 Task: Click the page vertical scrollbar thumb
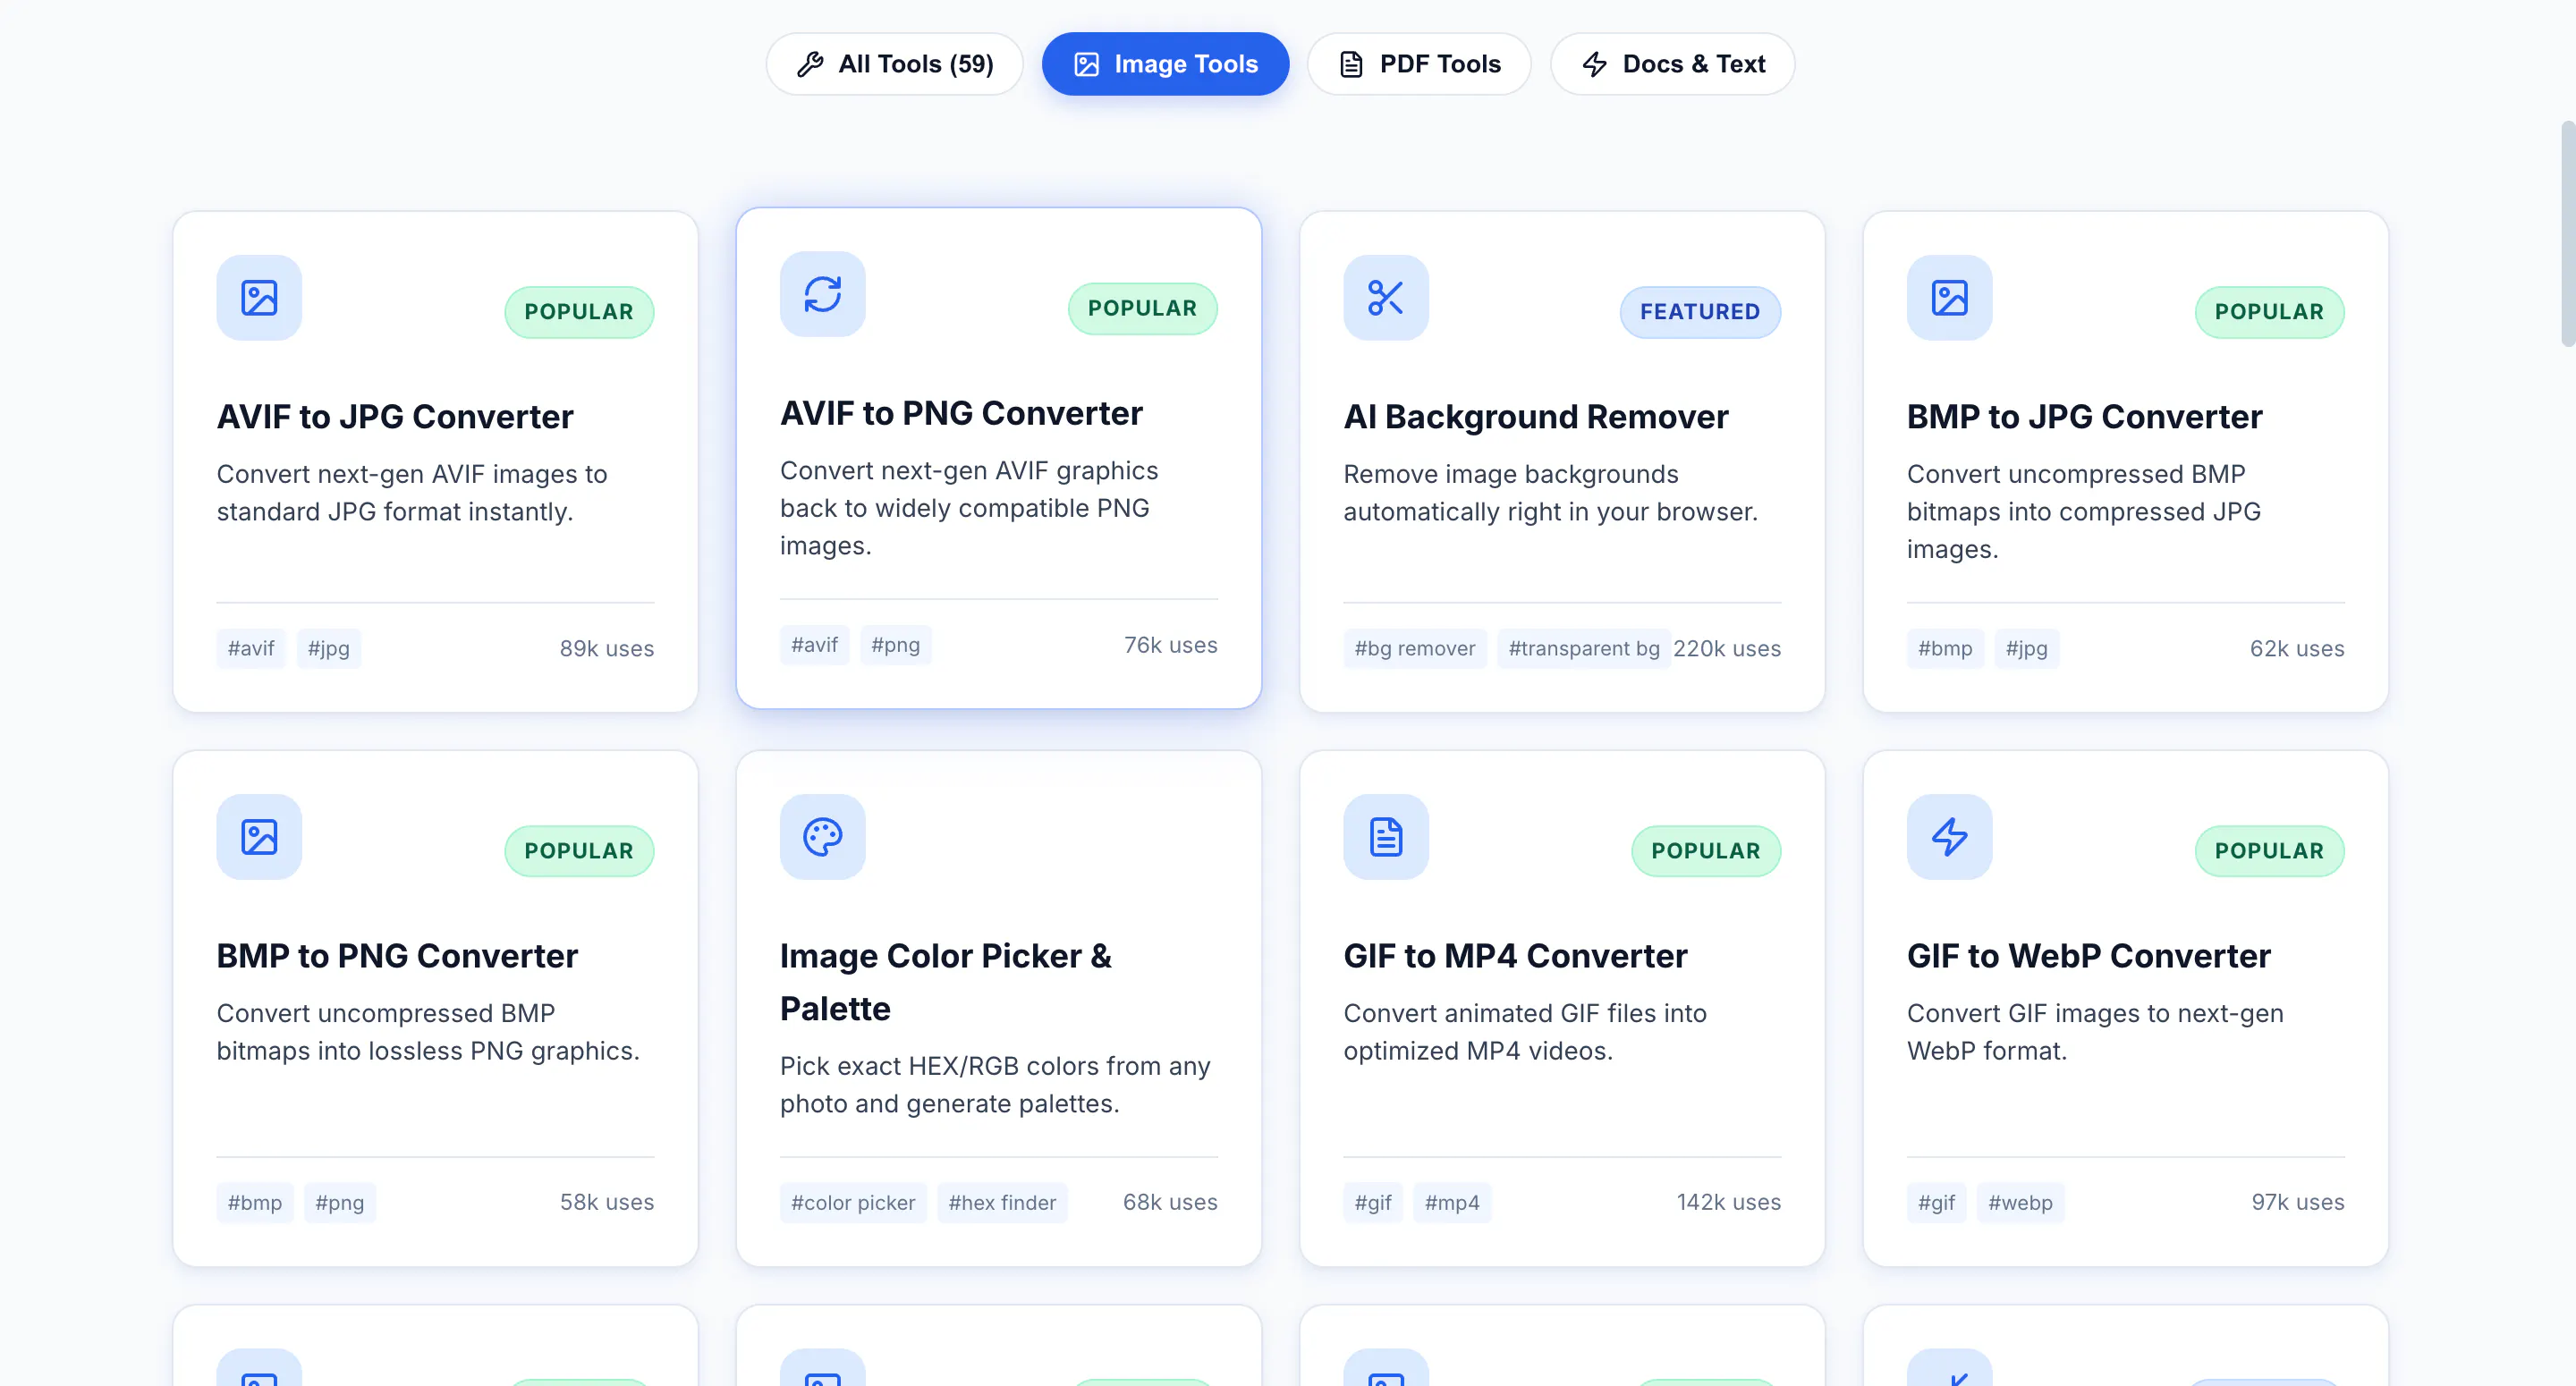(2567, 233)
